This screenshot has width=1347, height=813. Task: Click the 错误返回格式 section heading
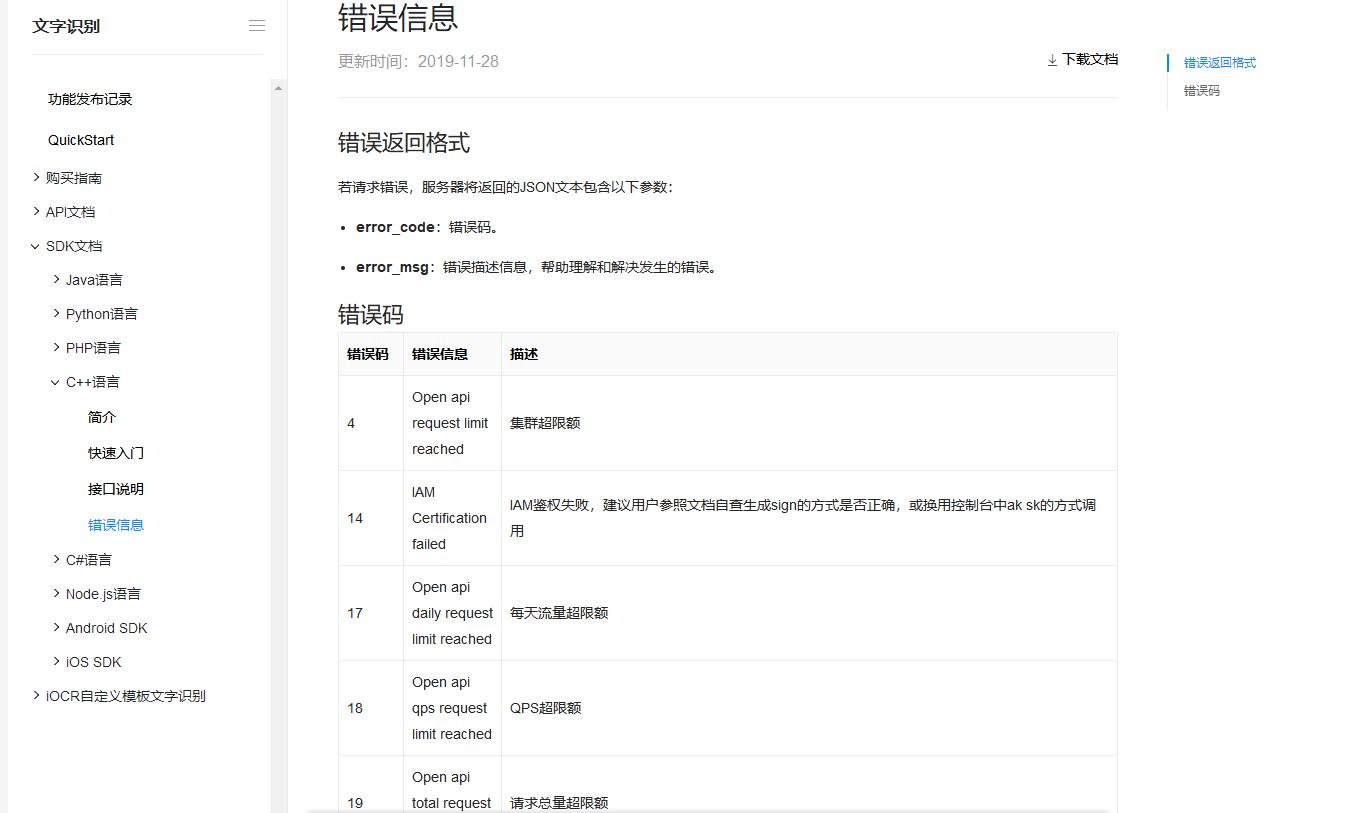coord(404,143)
